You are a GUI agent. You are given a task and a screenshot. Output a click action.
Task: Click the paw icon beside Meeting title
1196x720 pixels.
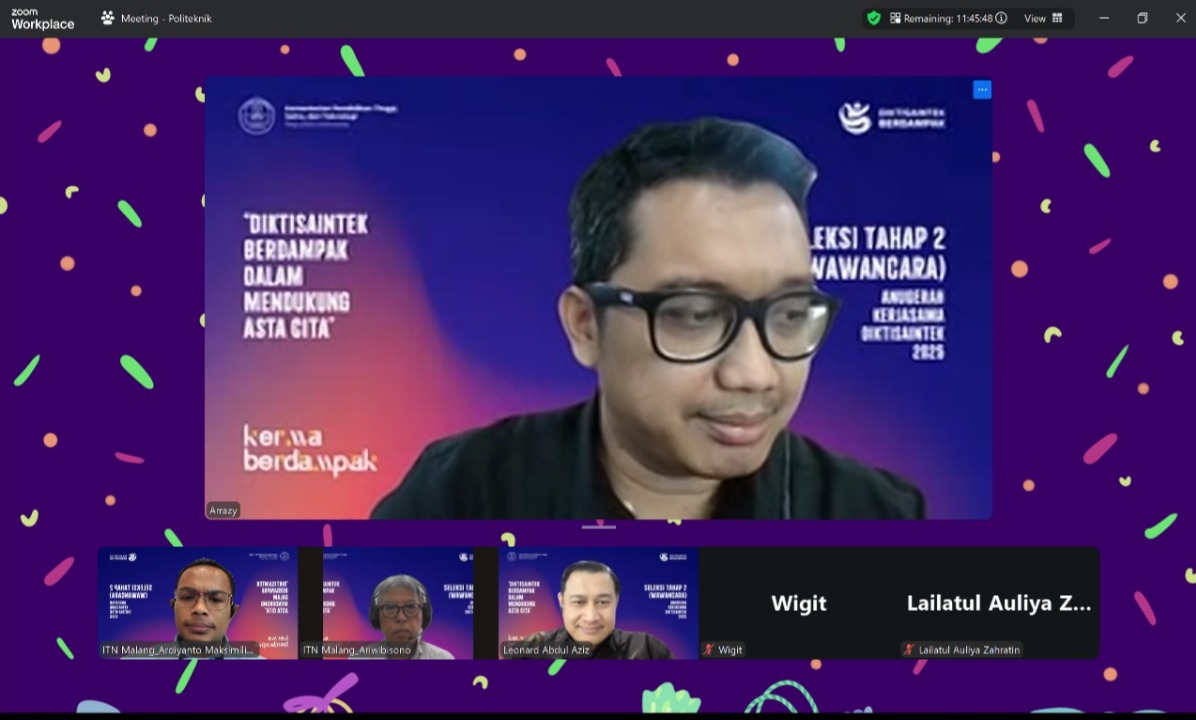[108, 18]
